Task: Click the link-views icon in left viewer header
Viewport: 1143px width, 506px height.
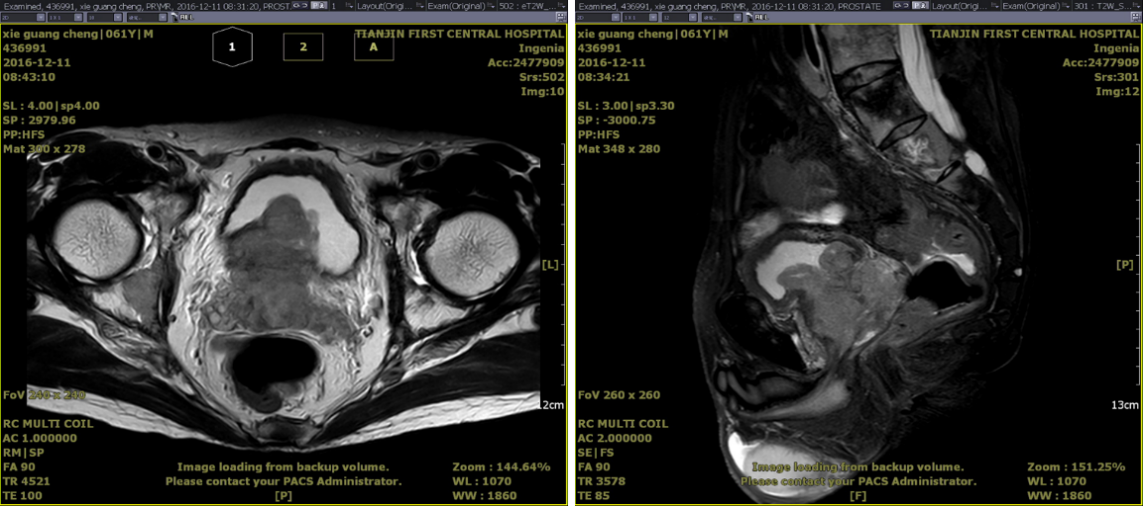Action: (301, 5)
